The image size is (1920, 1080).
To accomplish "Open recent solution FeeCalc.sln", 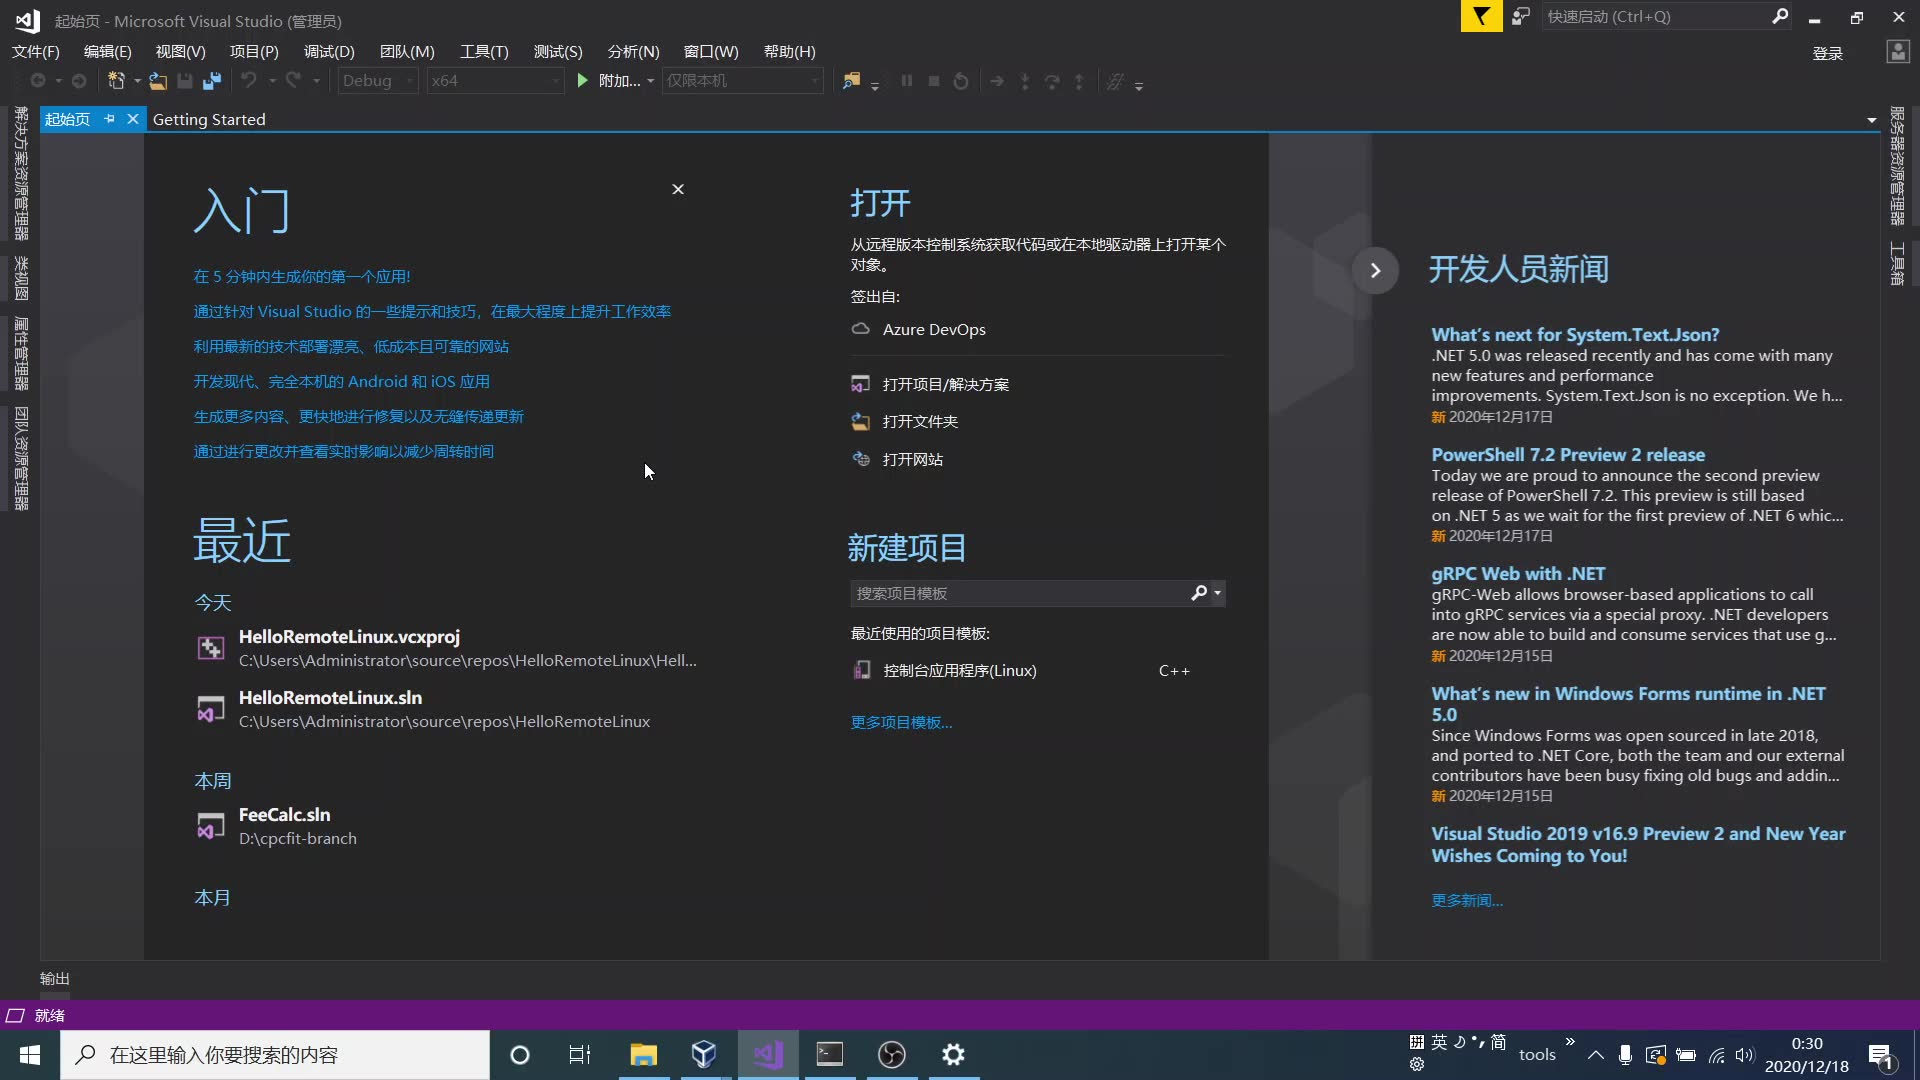I will click(276, 826).
